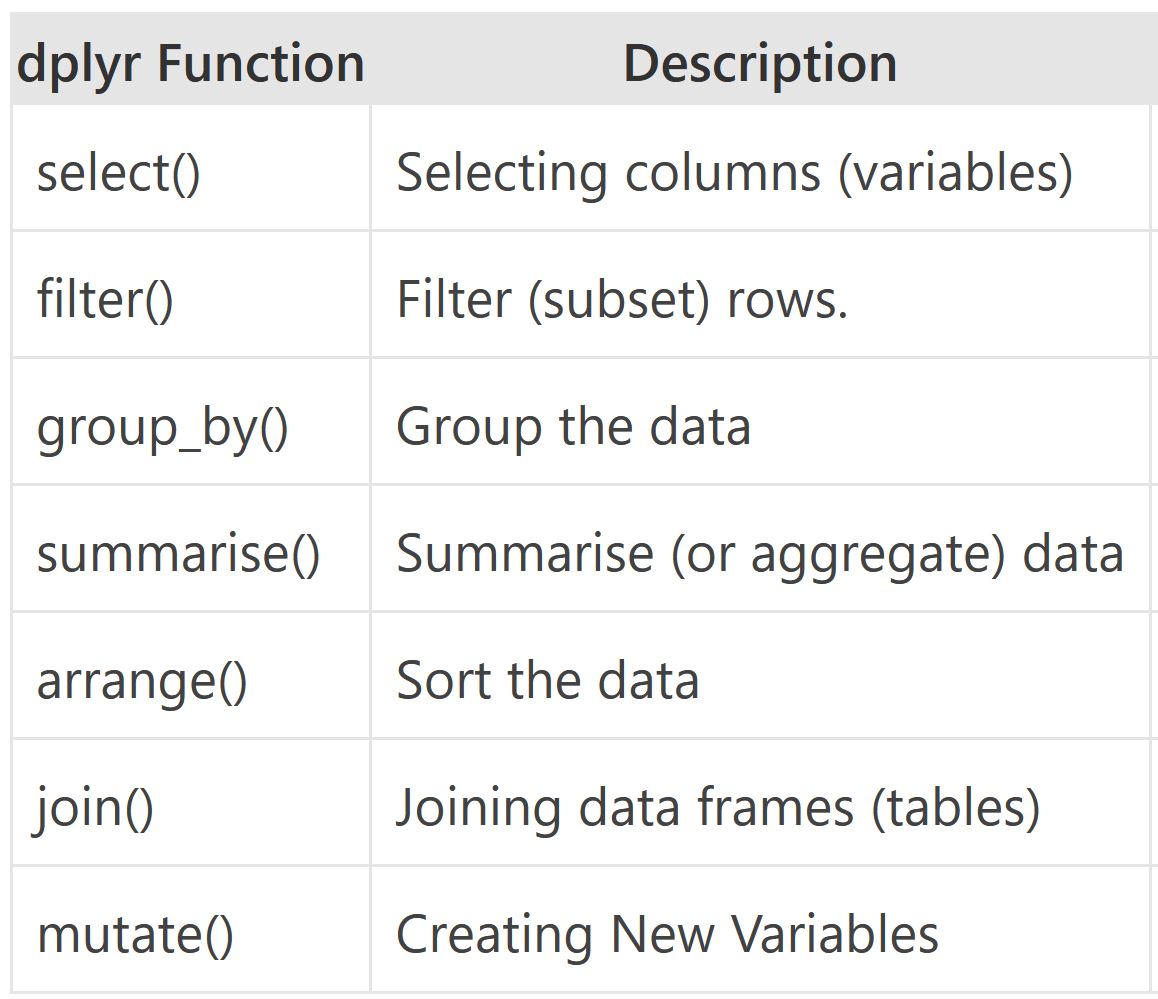
Task: Click 'Summarise (or aggregate) data' description
Action: coord(759,553)
